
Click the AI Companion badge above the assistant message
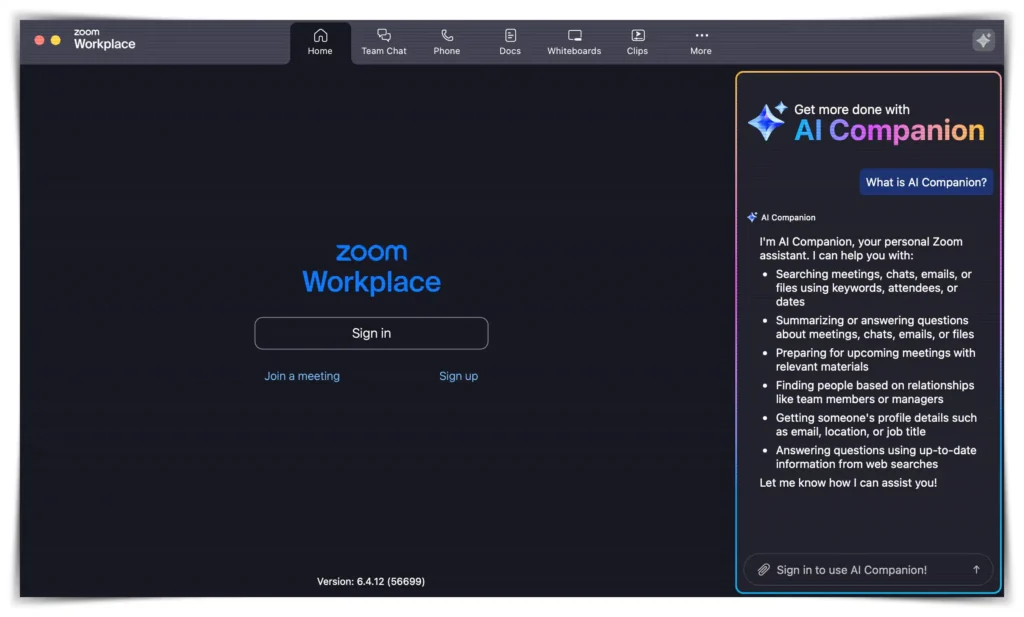click(x=781, y=217)
